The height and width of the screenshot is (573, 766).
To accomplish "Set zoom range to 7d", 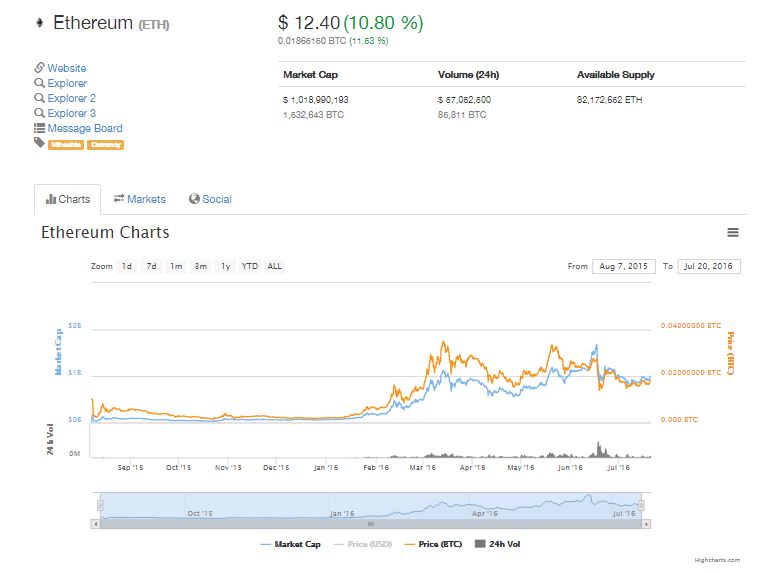I will click(x=151, y=266).
